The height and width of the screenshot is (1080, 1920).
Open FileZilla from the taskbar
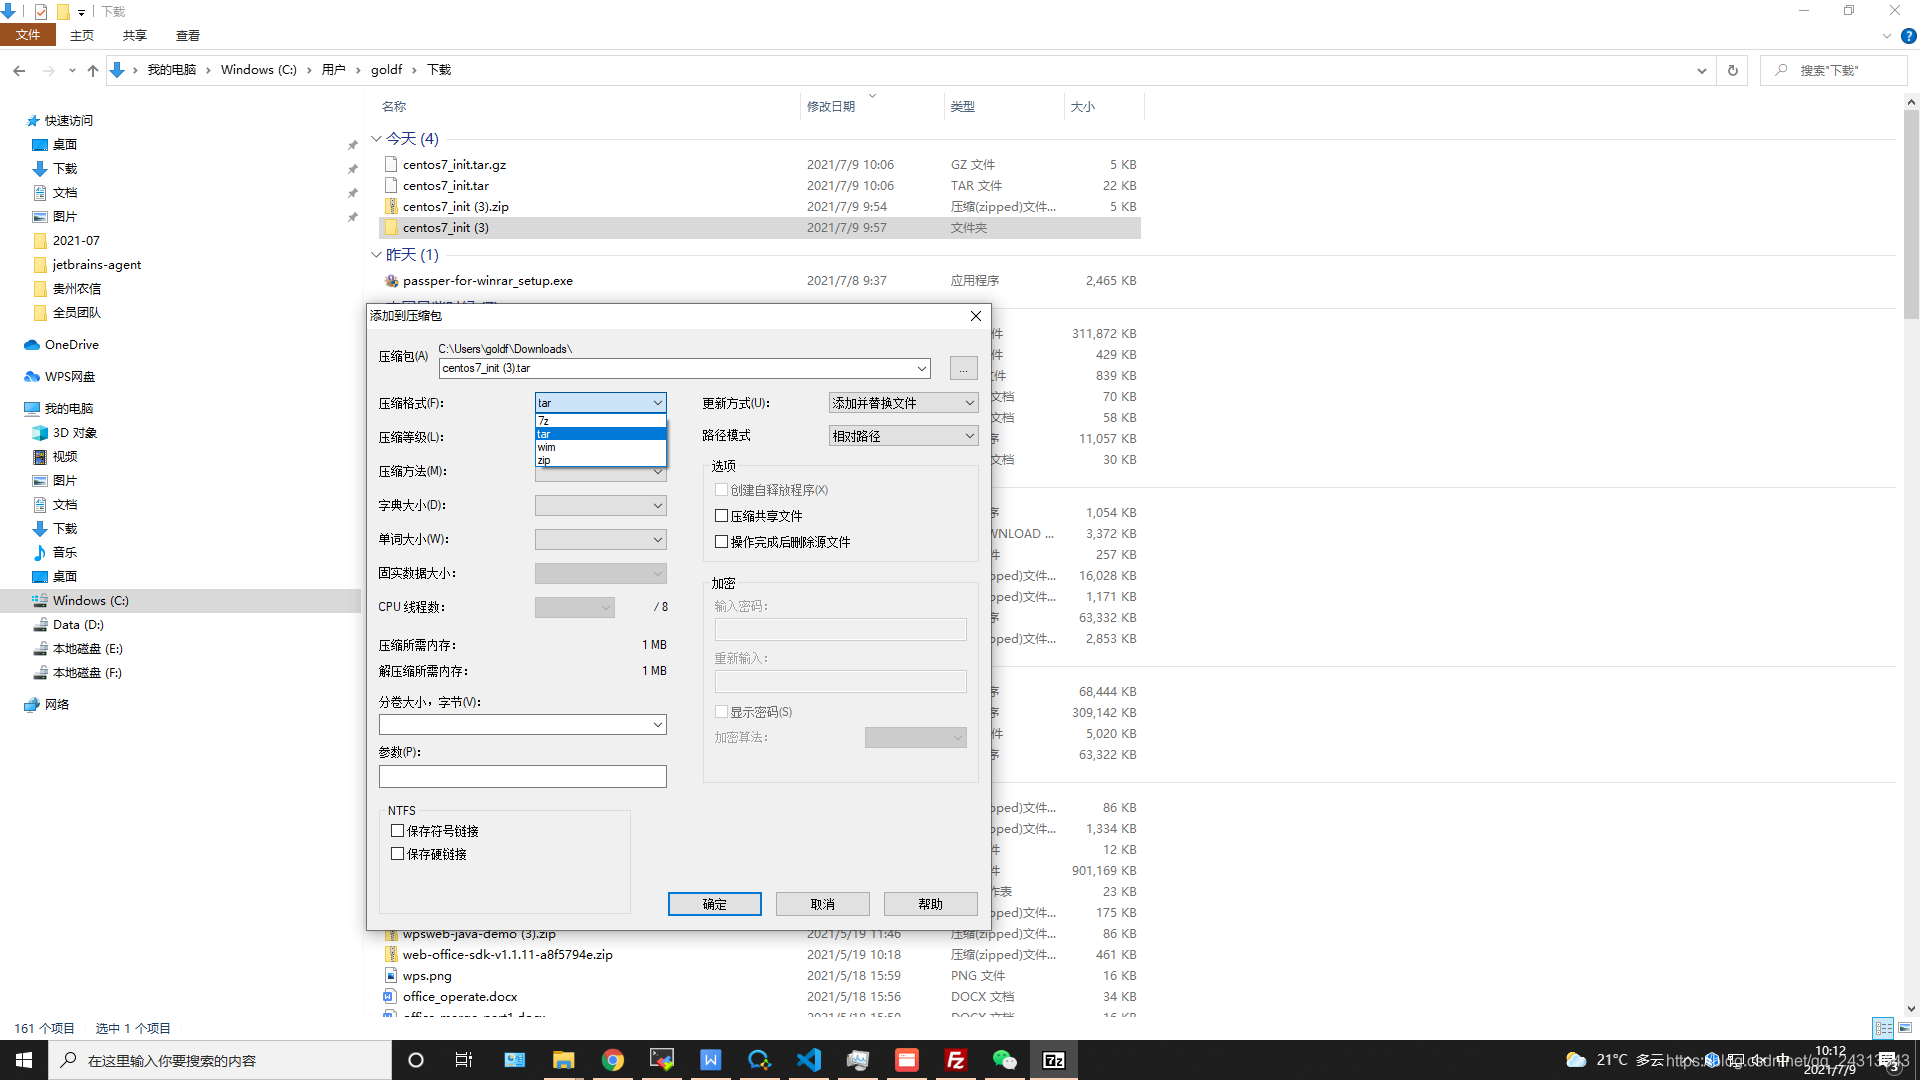point(956,1060)
